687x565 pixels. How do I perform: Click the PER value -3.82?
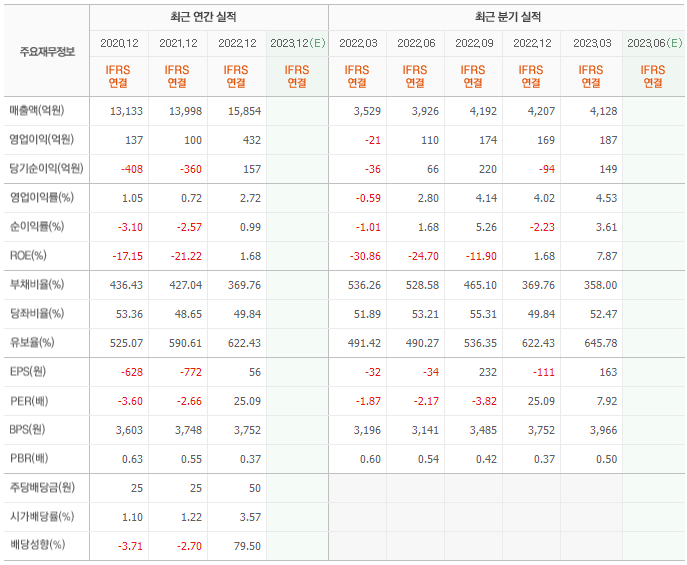484,401
